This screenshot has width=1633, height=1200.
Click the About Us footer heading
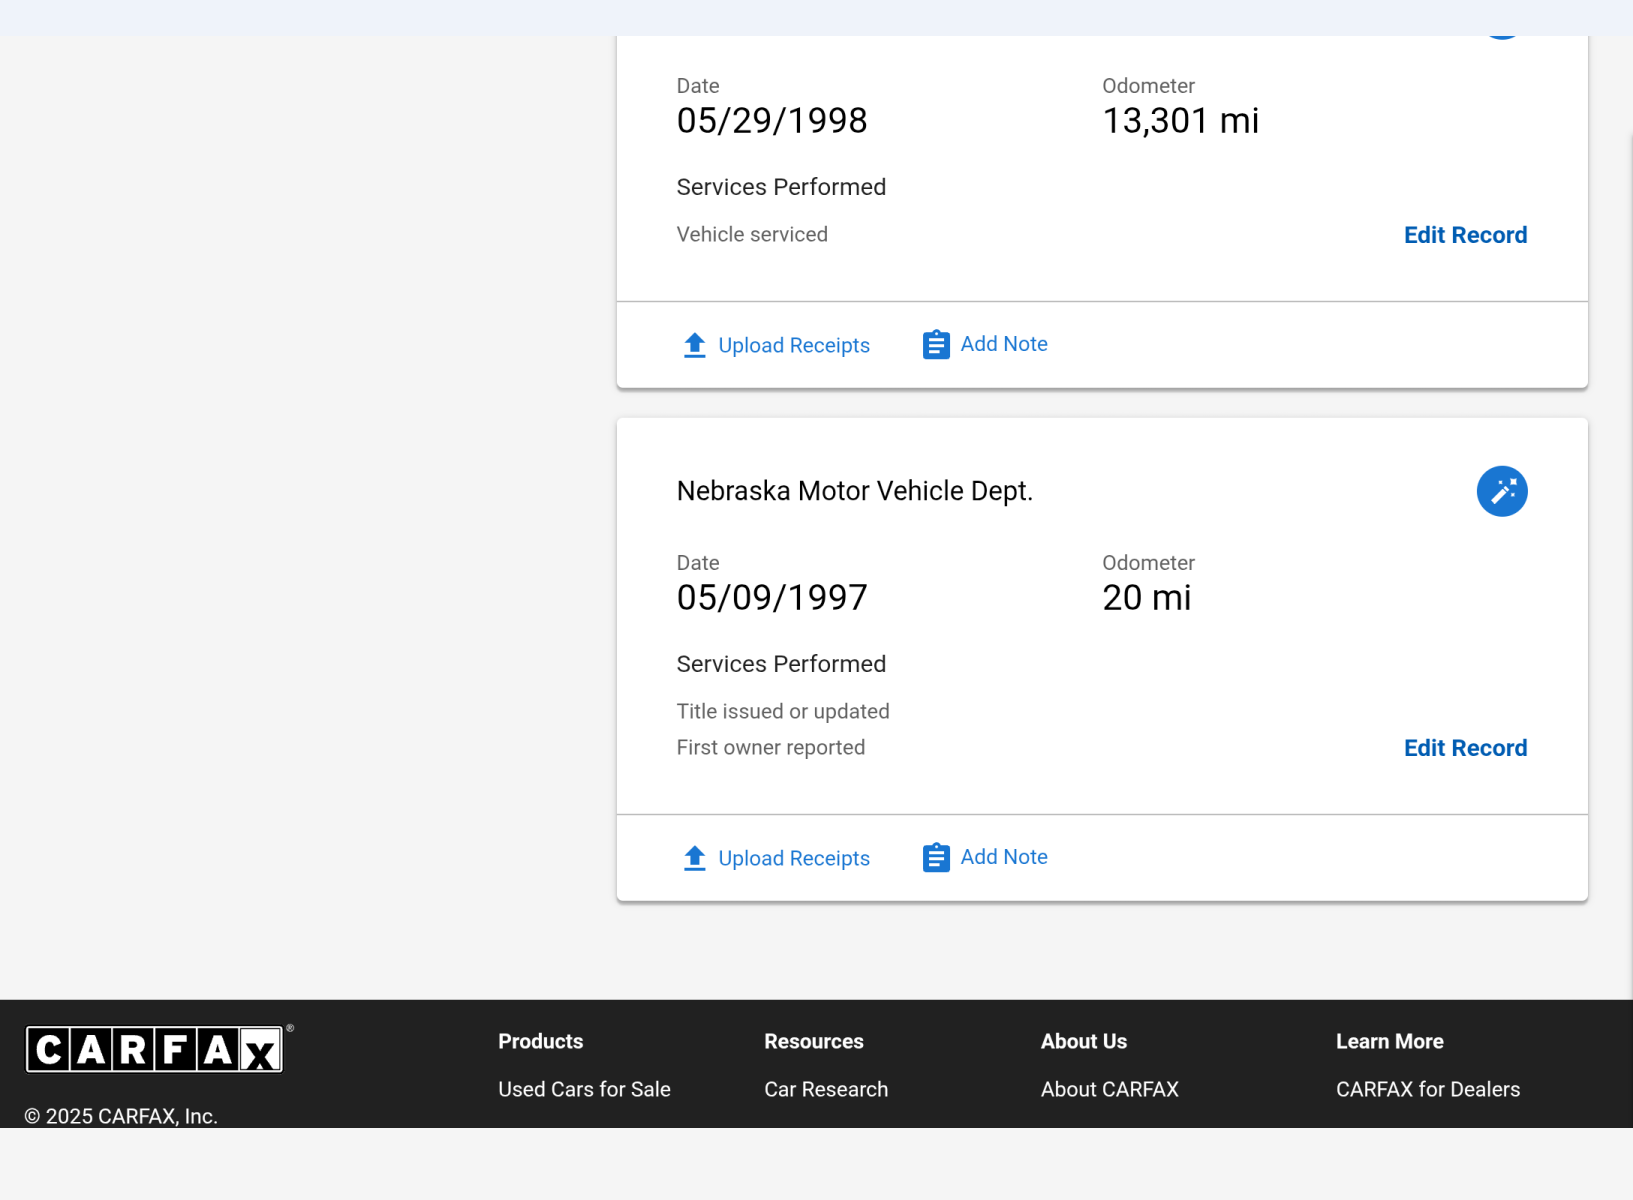[1083, 1041]
